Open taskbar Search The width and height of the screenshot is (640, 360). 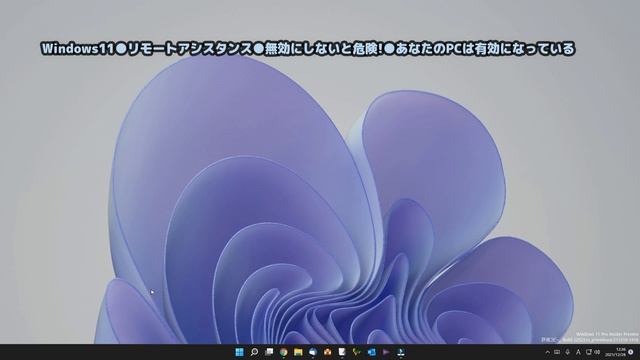[x=254, y=352]
